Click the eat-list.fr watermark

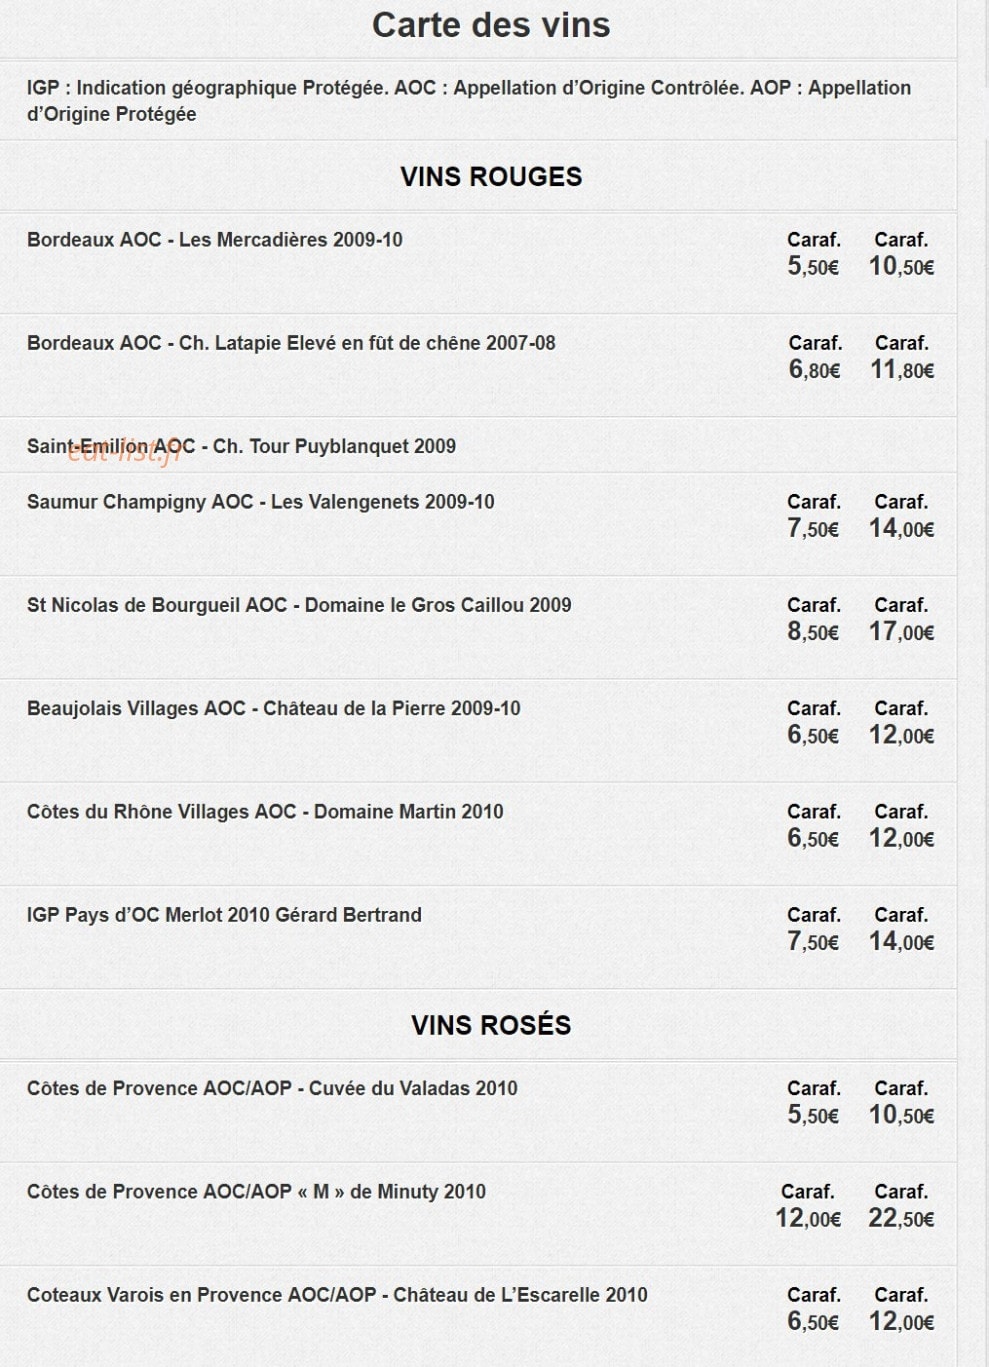click(x=125, y=451)
